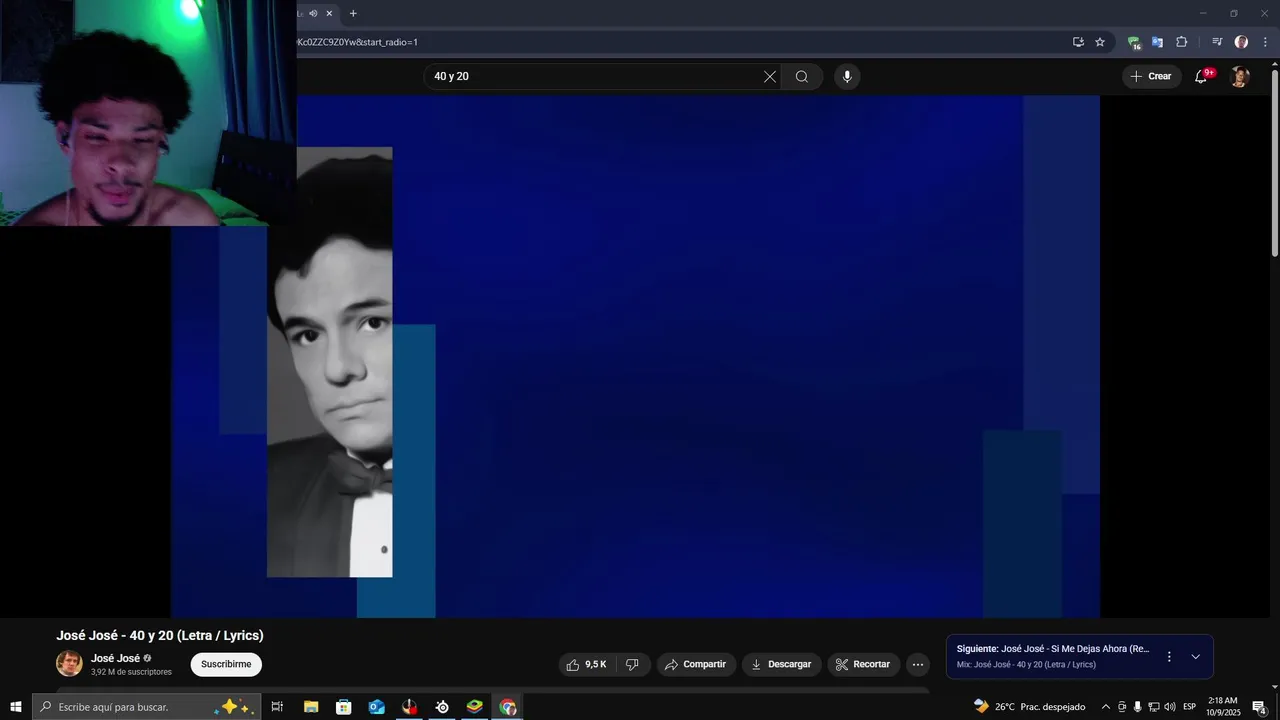Click the microphone tray icon

(x=1137, y=707)
